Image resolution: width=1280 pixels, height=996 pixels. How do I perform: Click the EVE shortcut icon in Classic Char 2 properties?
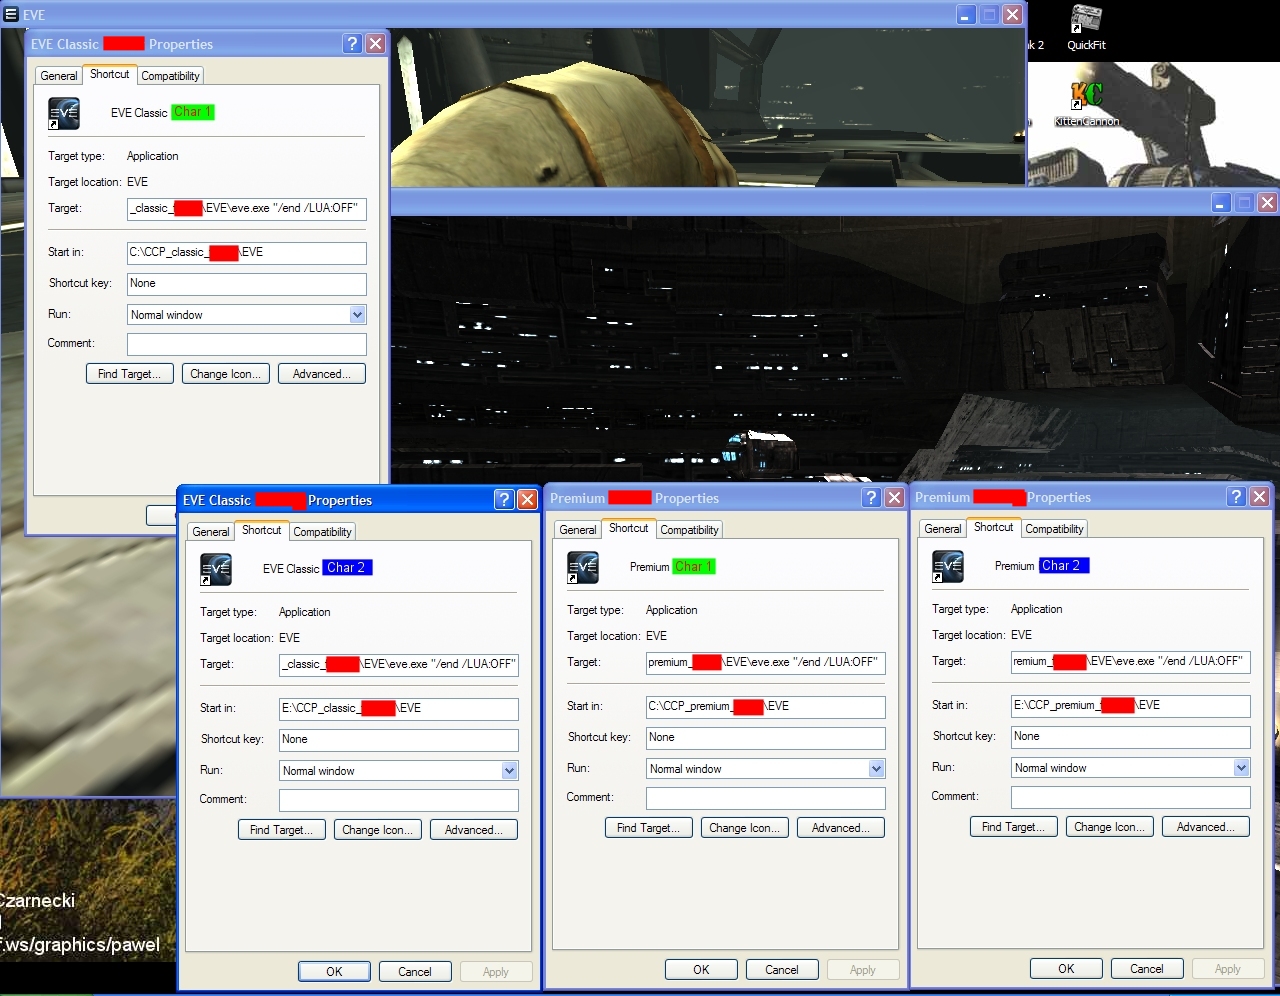coord(216,569)
